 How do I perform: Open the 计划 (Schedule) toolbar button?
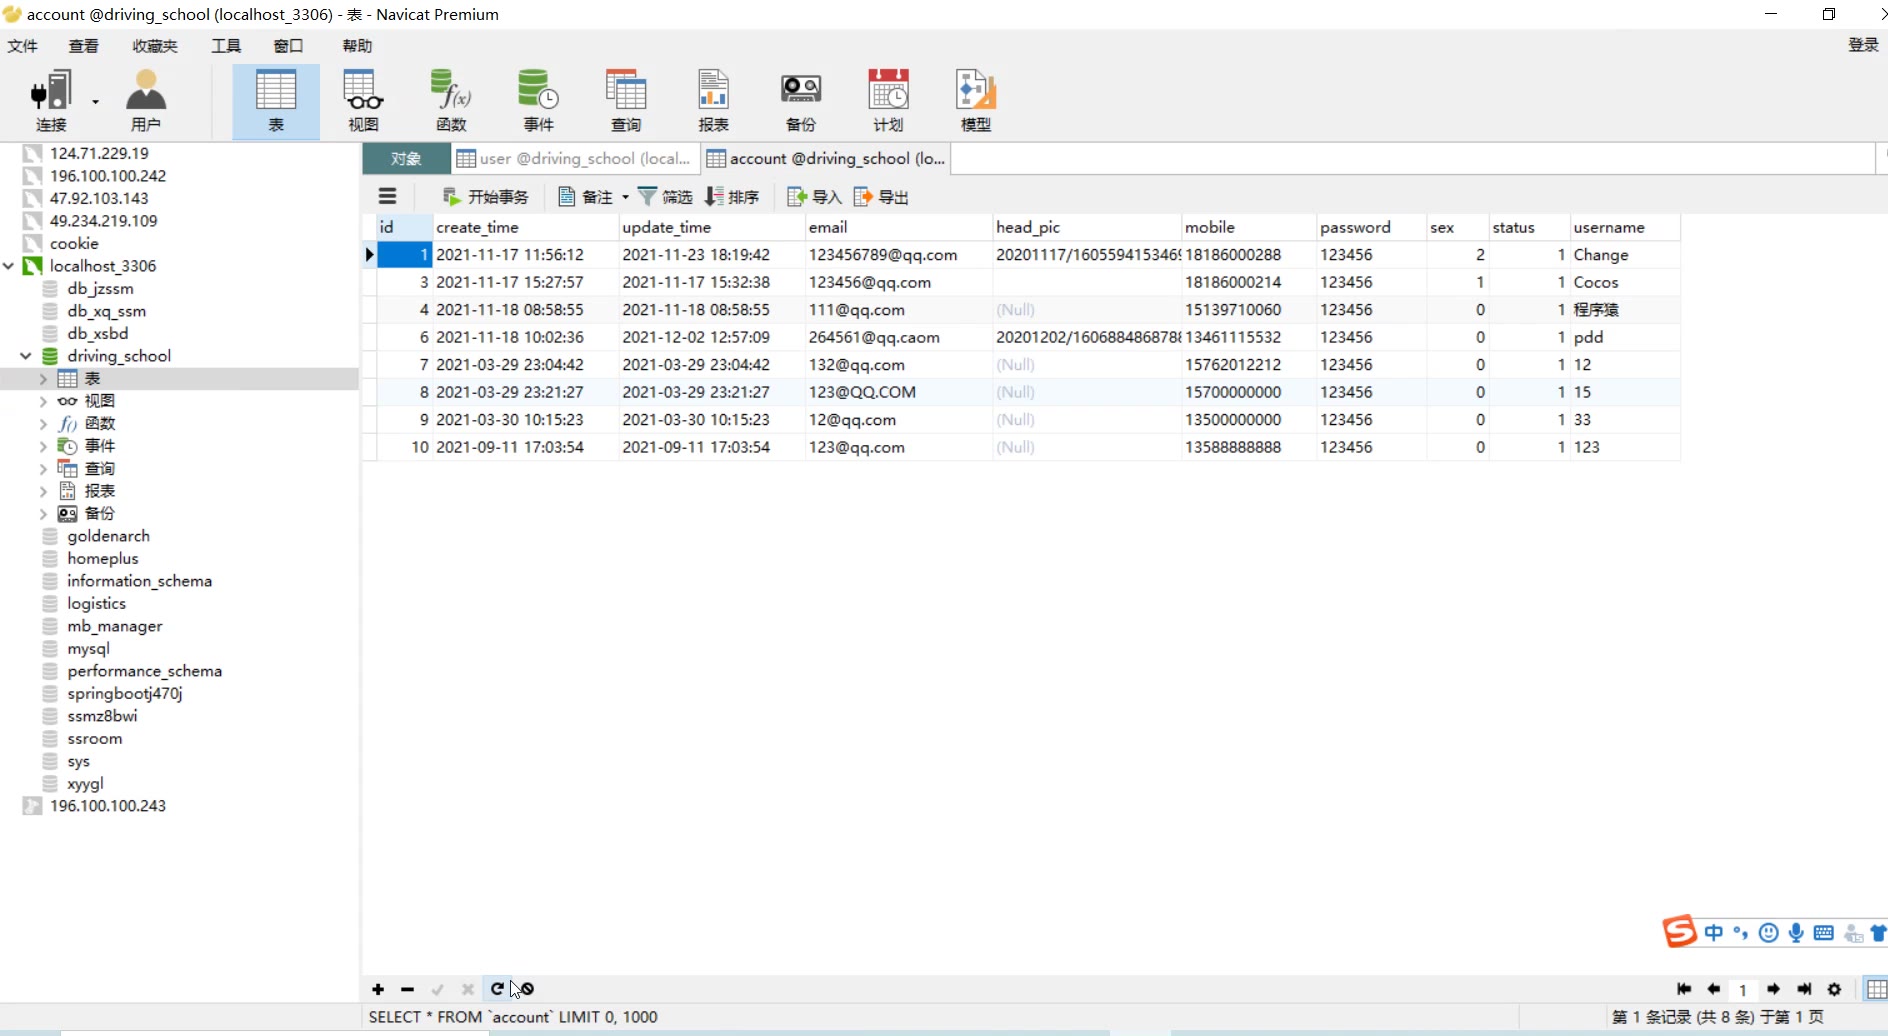(888, 101)
